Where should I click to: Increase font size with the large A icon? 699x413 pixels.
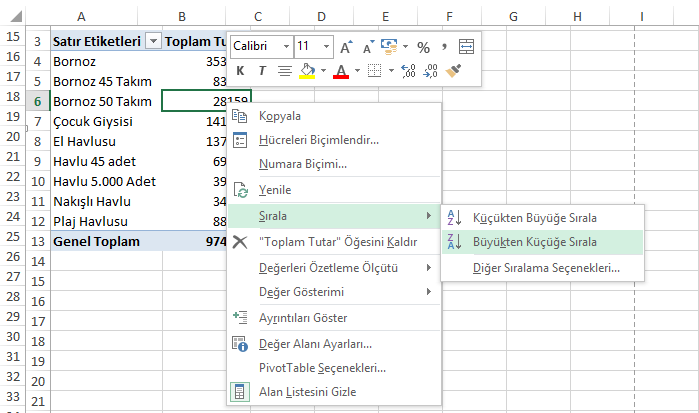pos(346,47)
